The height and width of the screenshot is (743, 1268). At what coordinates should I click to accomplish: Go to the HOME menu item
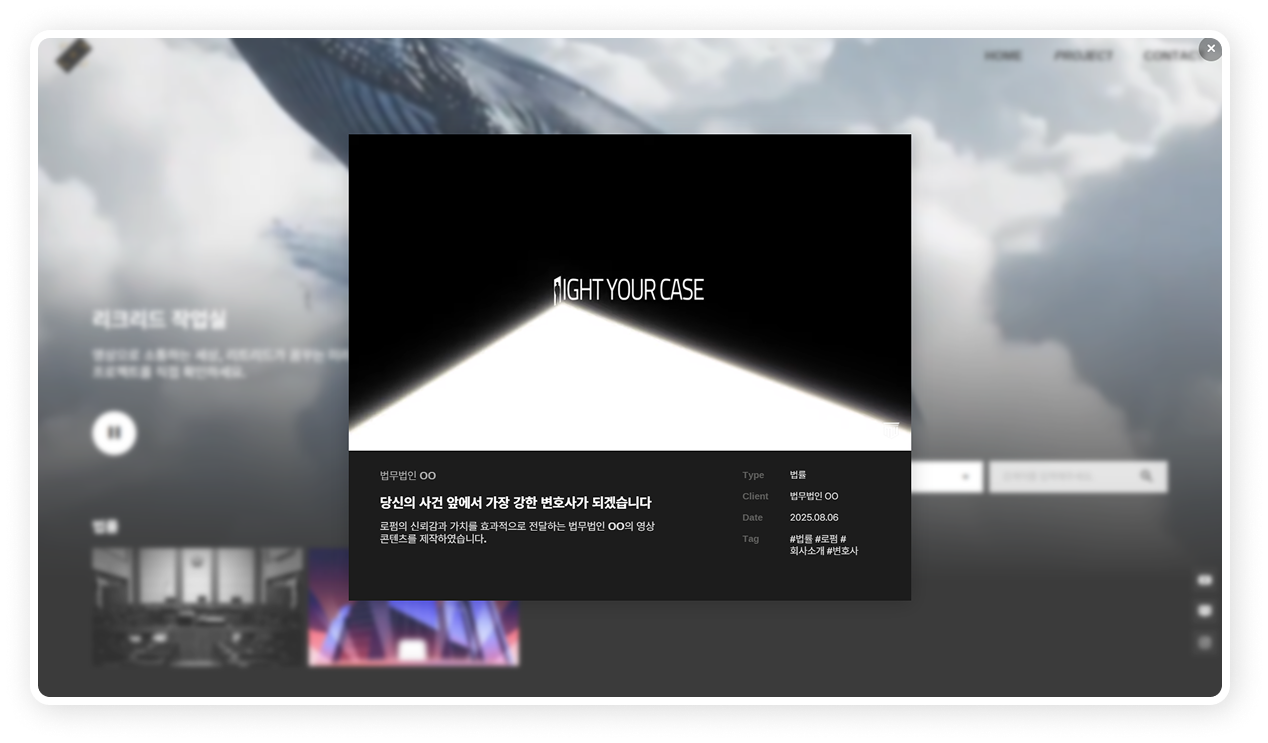(1003, 56)
